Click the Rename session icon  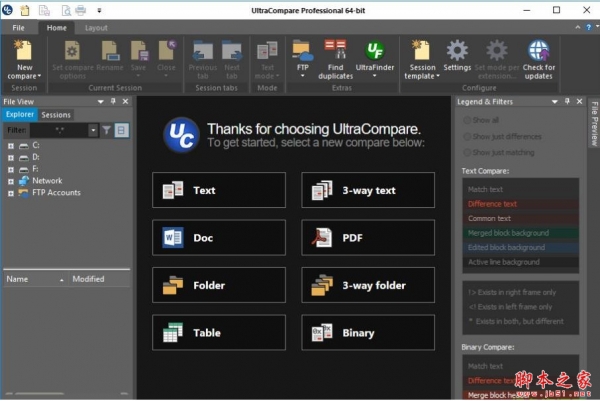pos(110,51)
